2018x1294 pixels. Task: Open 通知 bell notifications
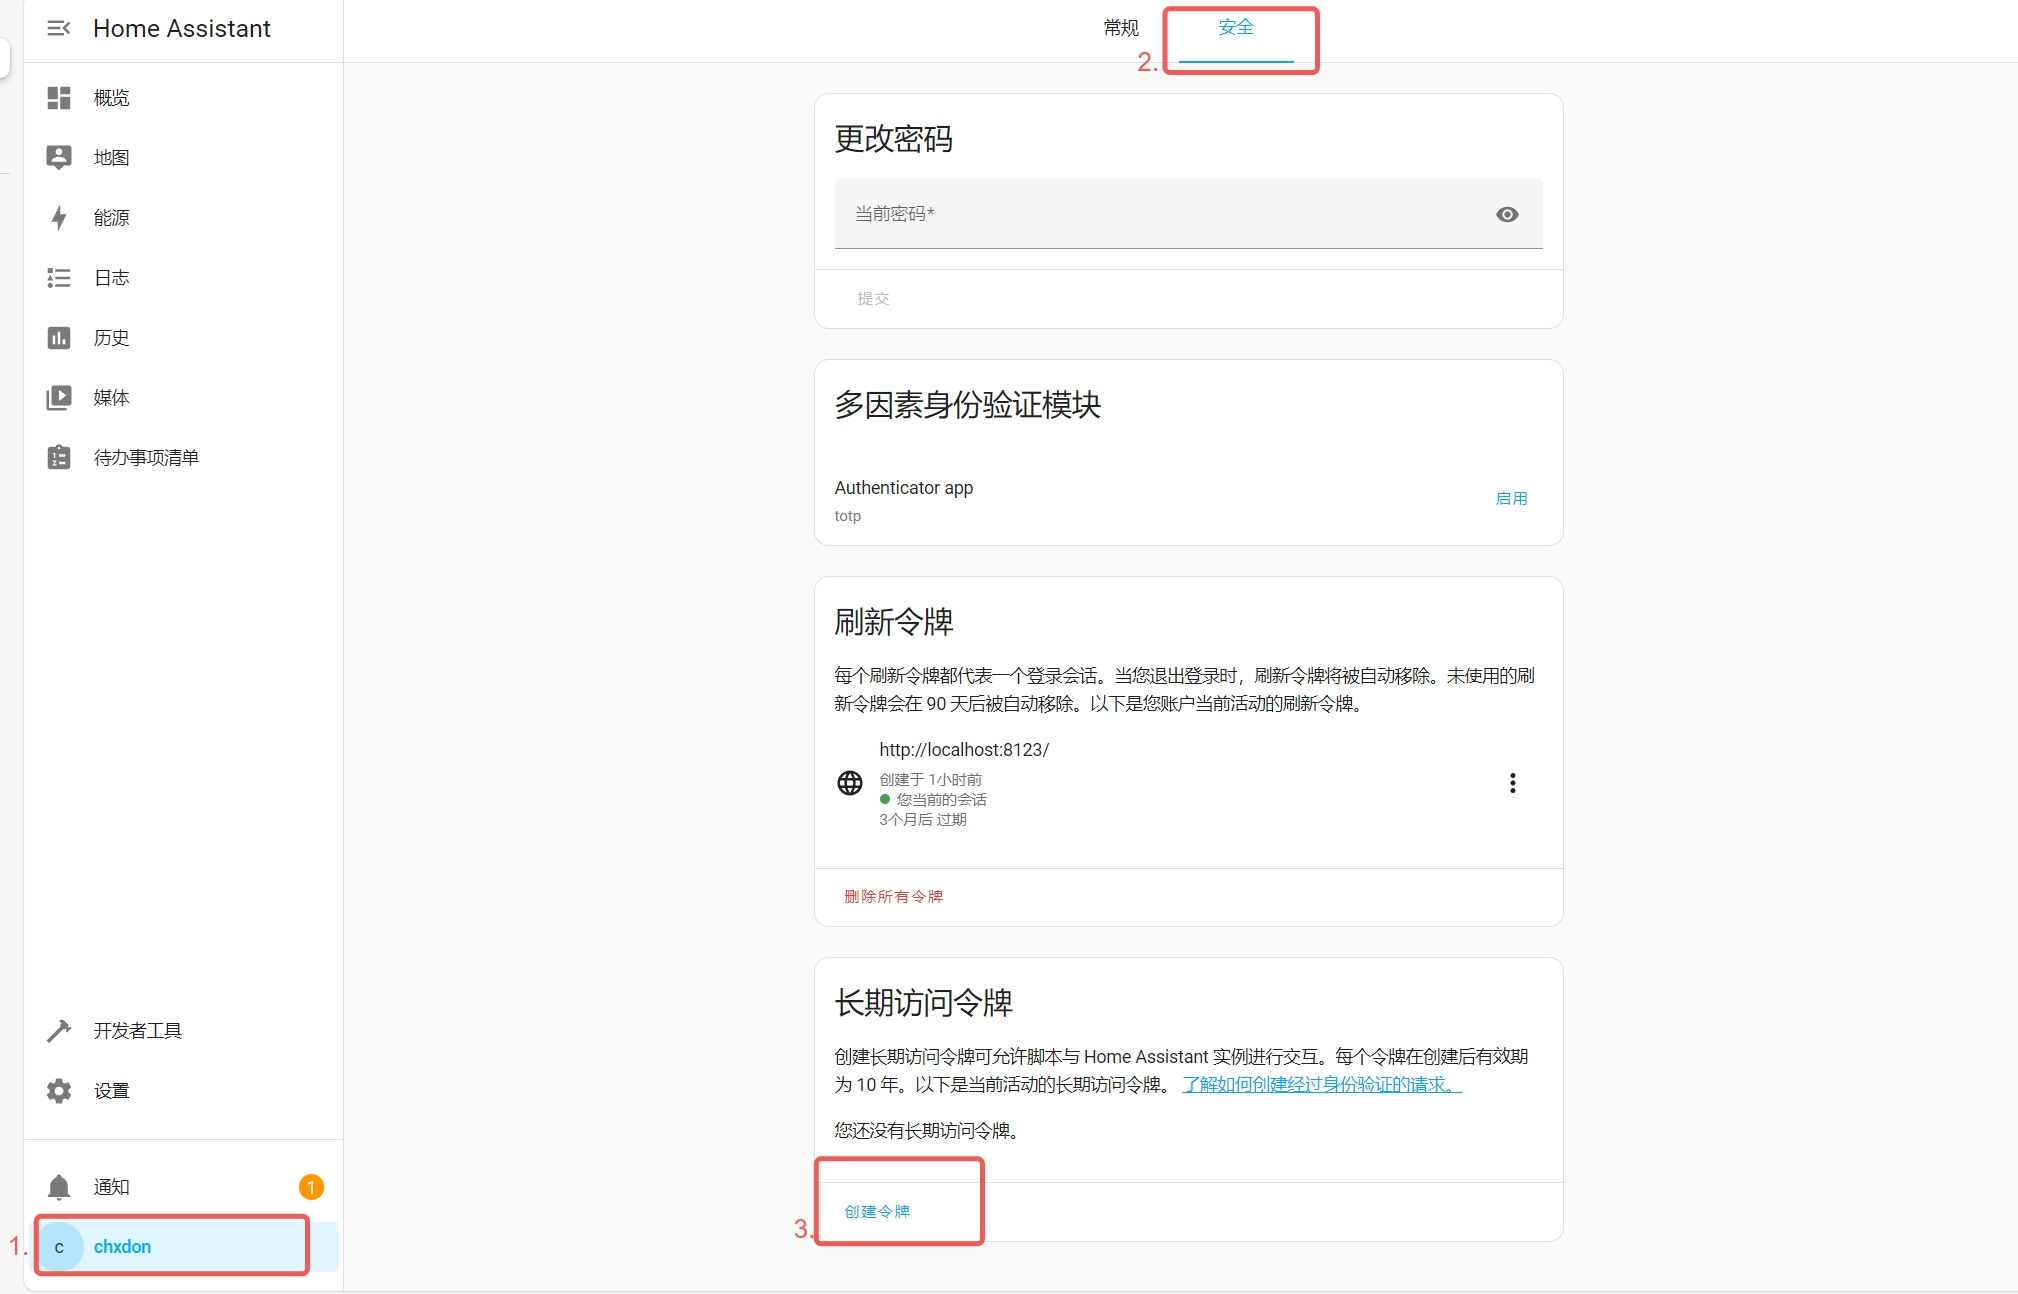coord(59,1187)
